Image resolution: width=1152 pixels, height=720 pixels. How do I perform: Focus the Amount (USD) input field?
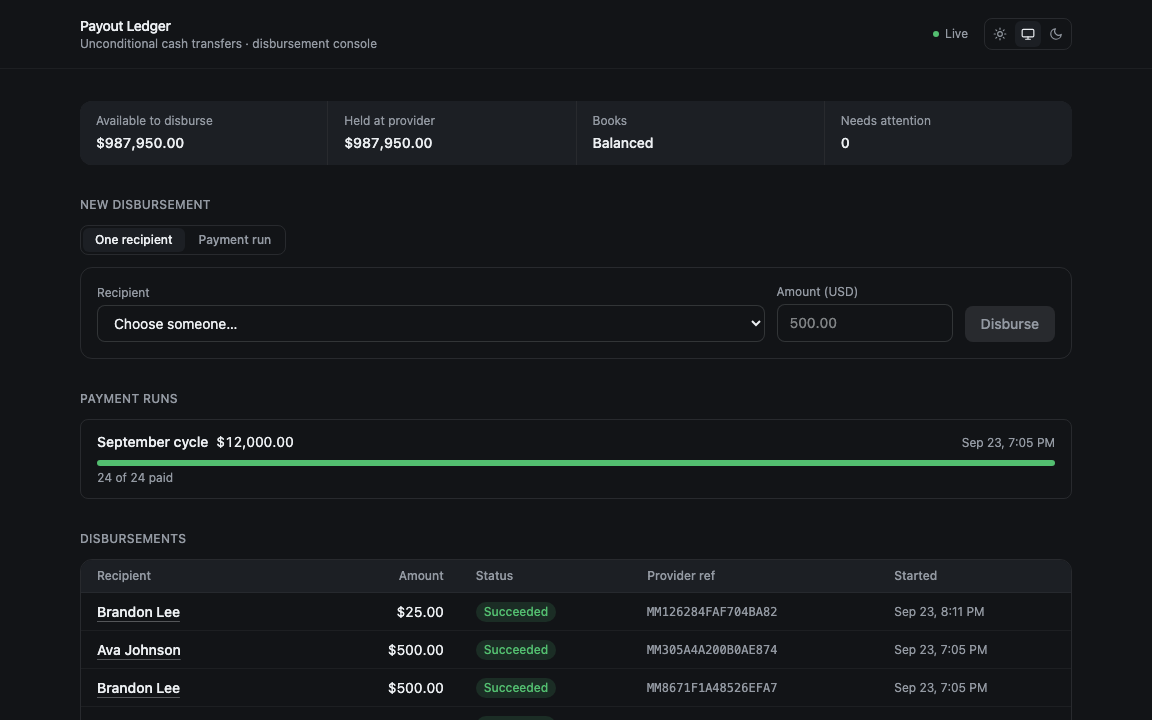(865, 323)
